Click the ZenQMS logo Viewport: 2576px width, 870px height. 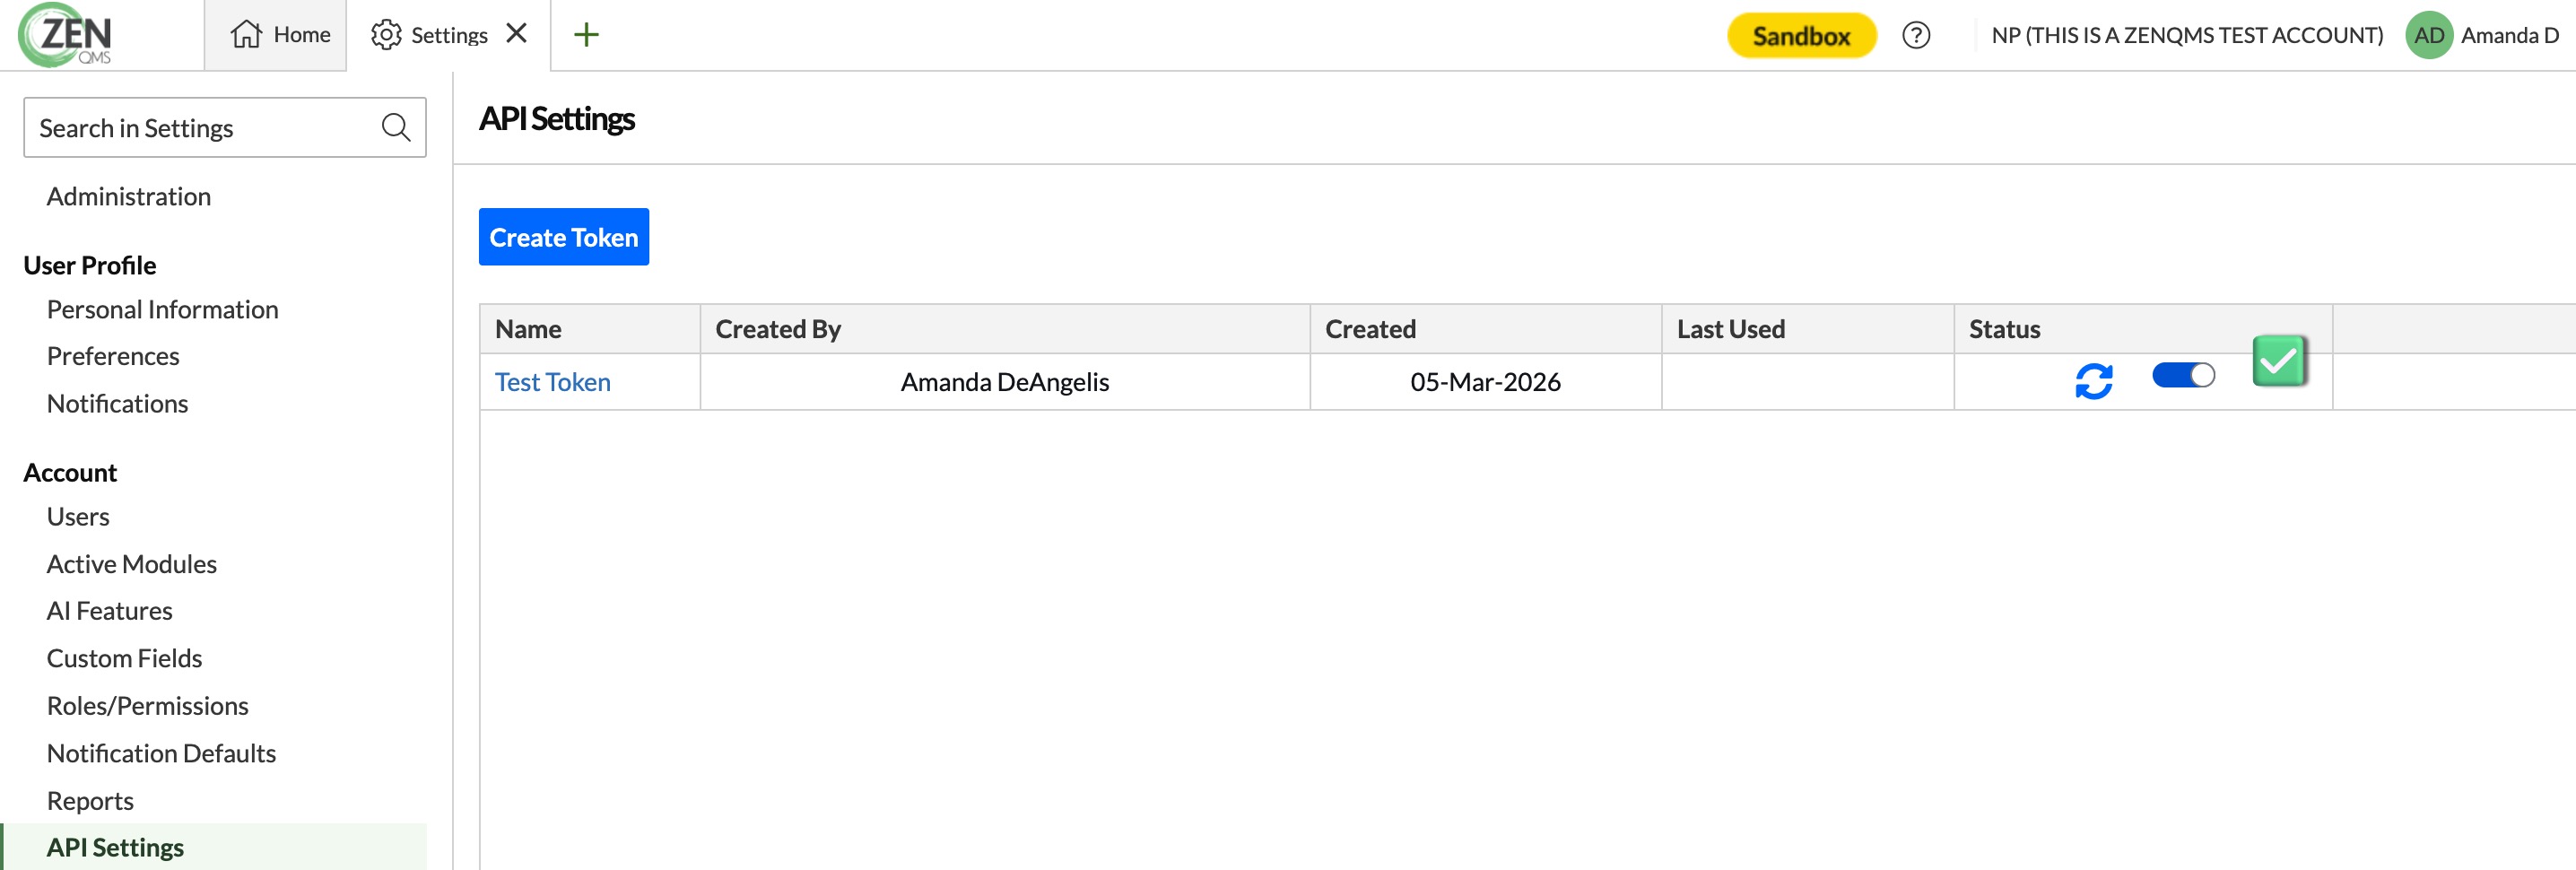66,35
